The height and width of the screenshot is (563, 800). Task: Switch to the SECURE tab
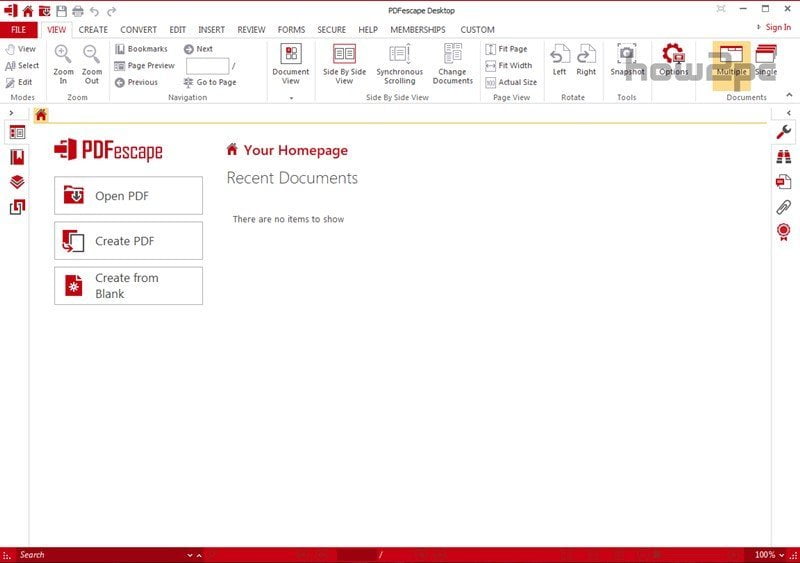(332, 30)
